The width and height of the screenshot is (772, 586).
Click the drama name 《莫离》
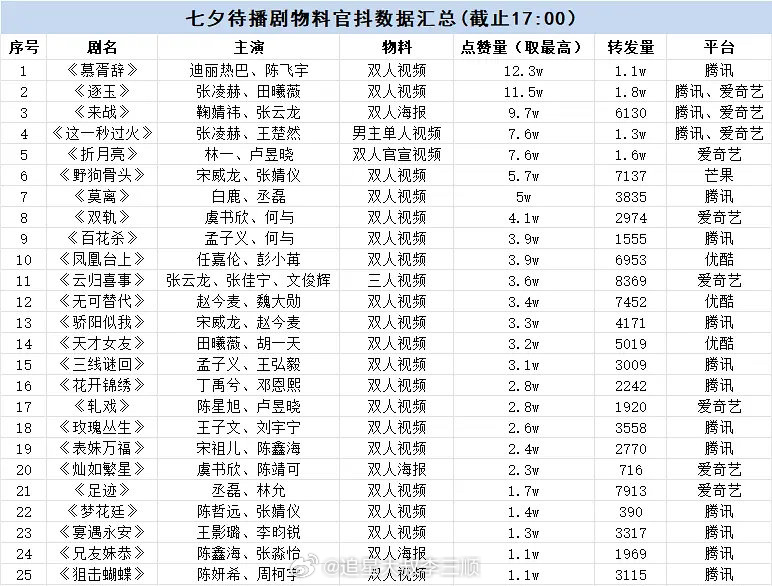(102, 196)
